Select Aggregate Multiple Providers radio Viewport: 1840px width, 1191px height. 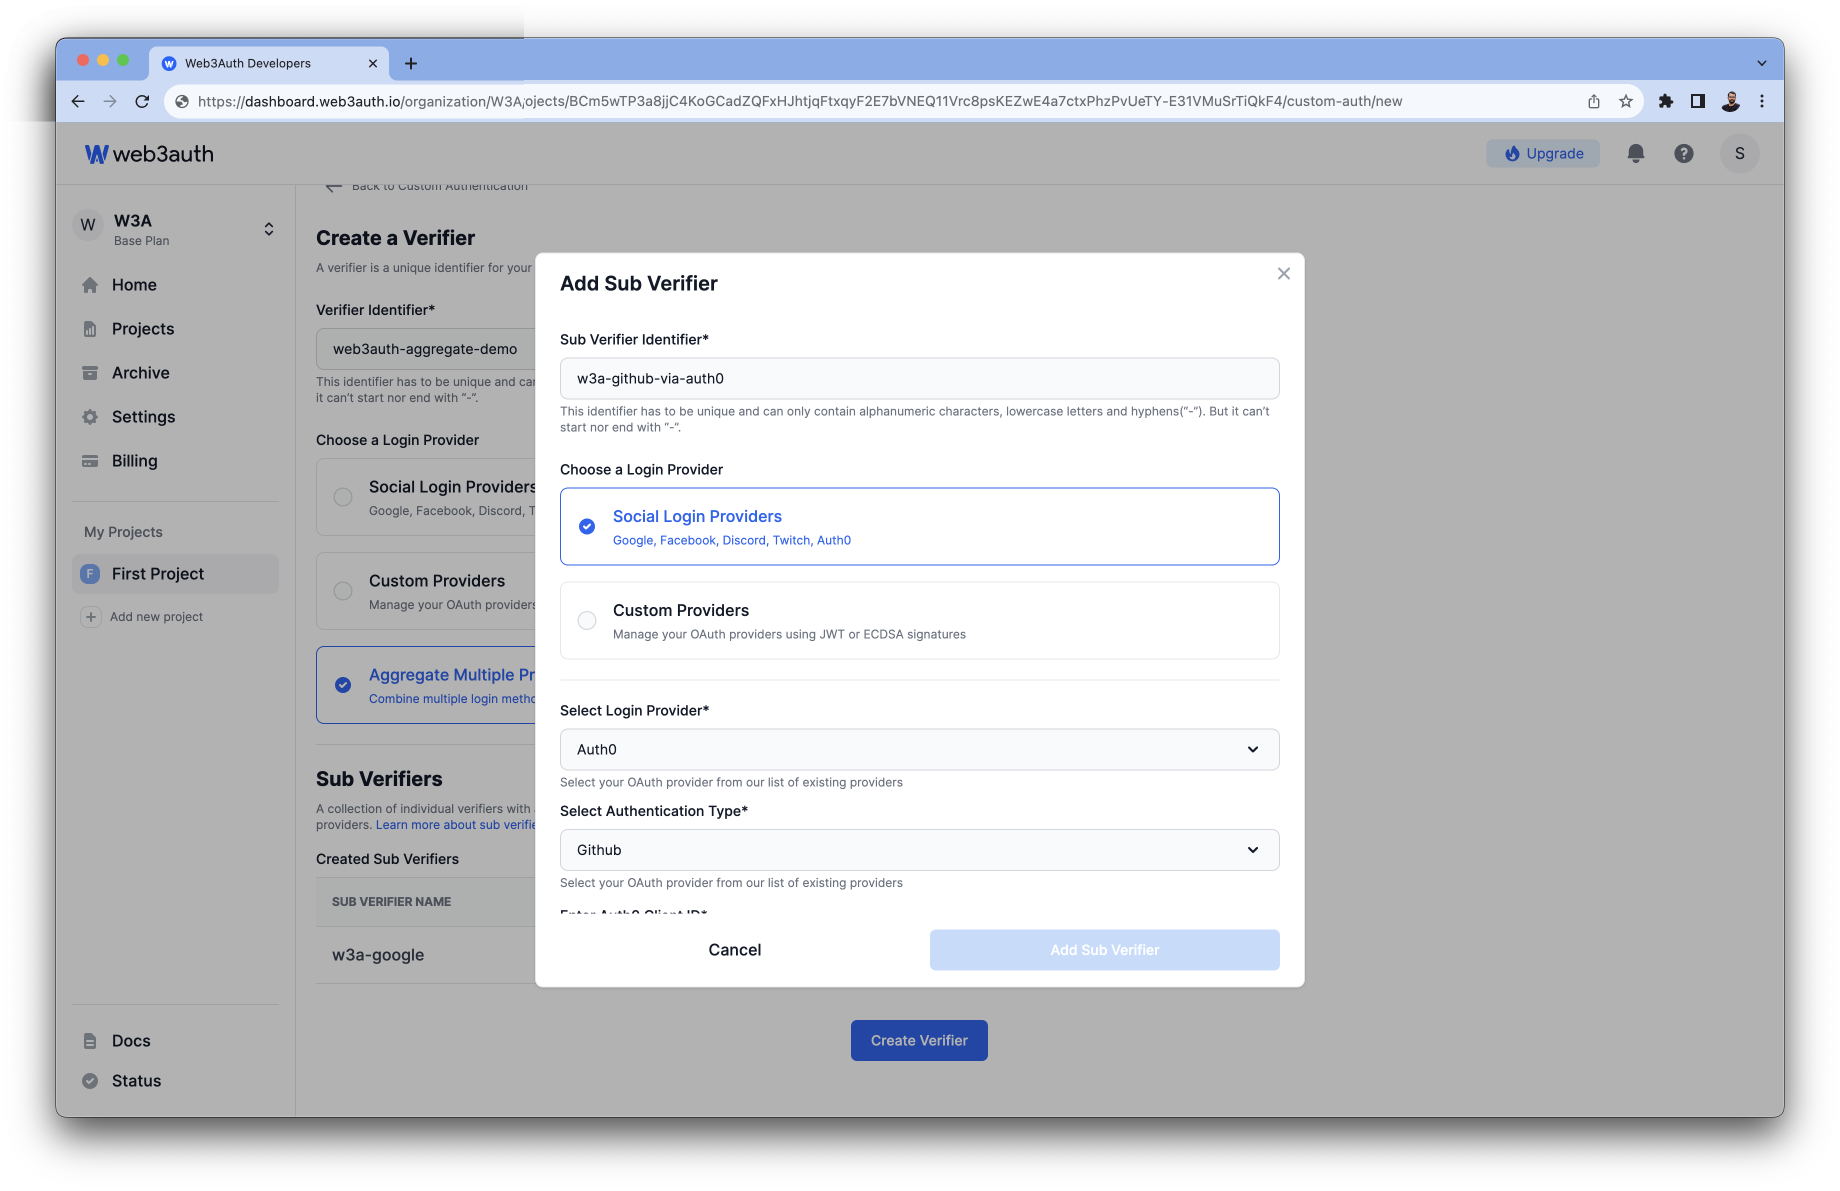pyautogui.click(x=343, y=685)
